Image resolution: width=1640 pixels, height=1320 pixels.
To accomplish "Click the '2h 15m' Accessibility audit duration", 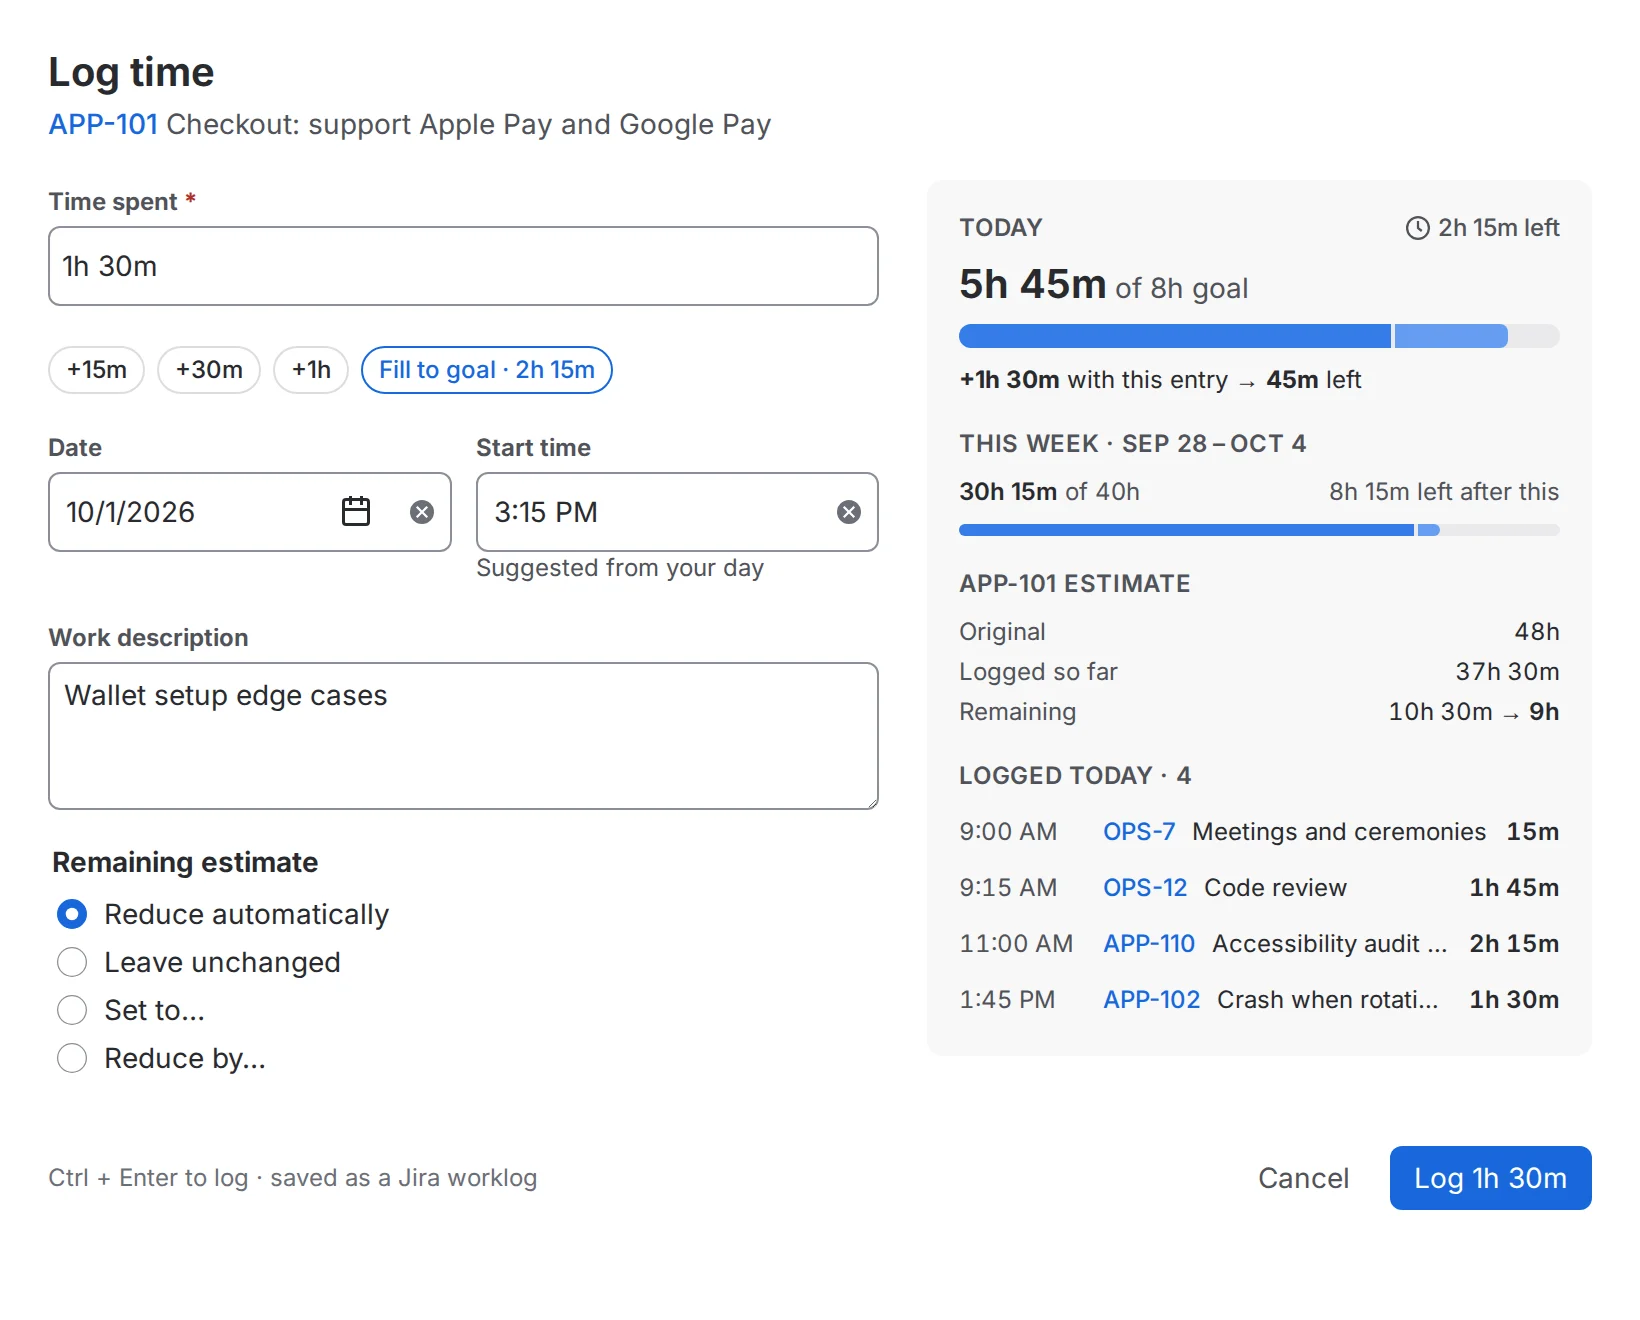I will click(x=1514, y=944).
